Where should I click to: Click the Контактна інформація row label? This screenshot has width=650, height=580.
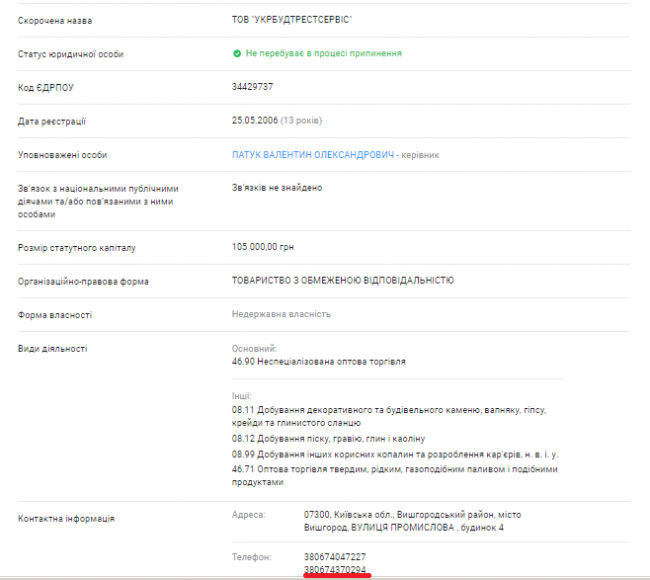pyautogui.click(x=66, y=518)
